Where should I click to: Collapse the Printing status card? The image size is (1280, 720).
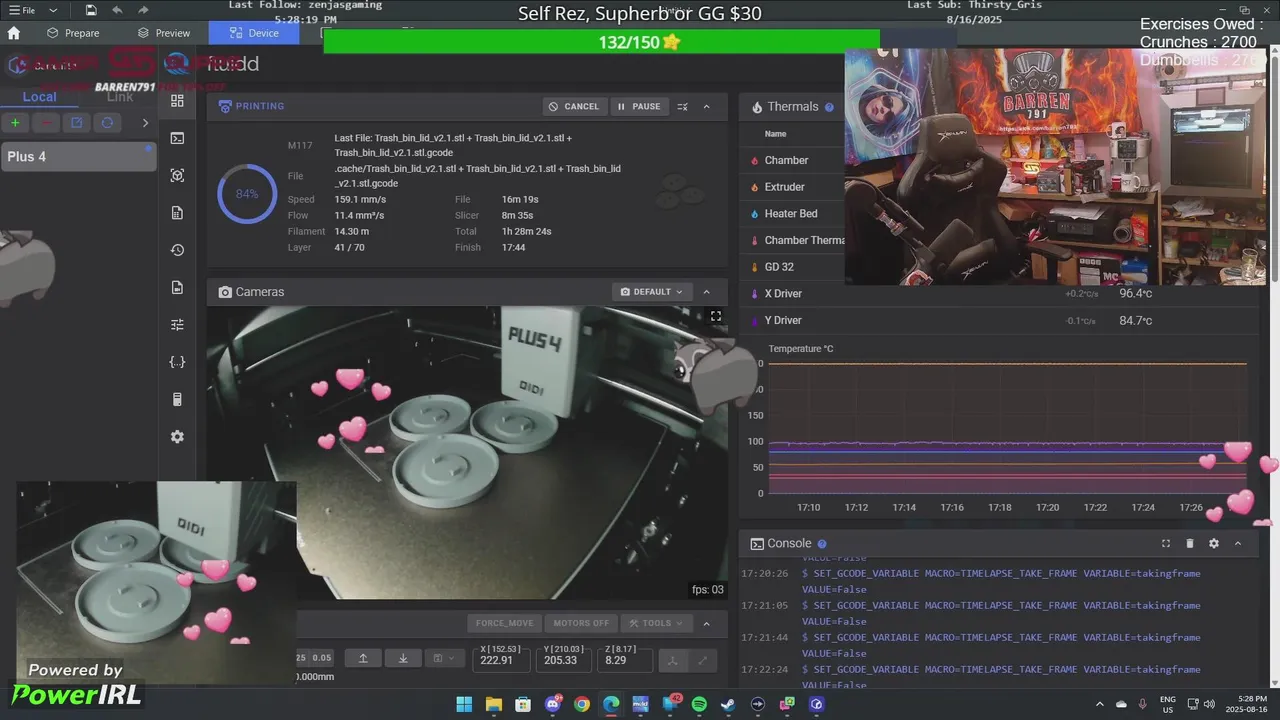pyautogui.click(x=707, y=106)
